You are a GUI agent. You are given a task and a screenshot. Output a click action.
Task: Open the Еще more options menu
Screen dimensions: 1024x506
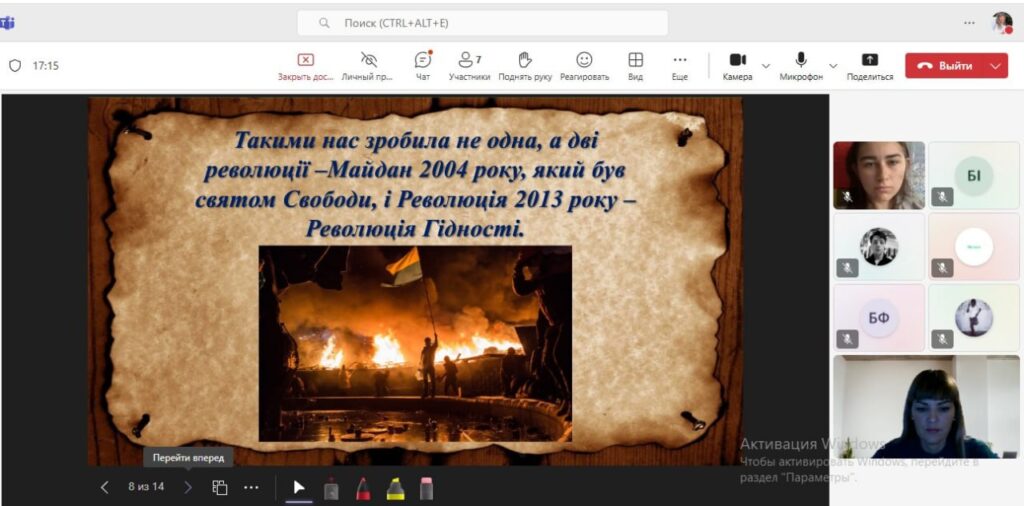click(680, 65)
